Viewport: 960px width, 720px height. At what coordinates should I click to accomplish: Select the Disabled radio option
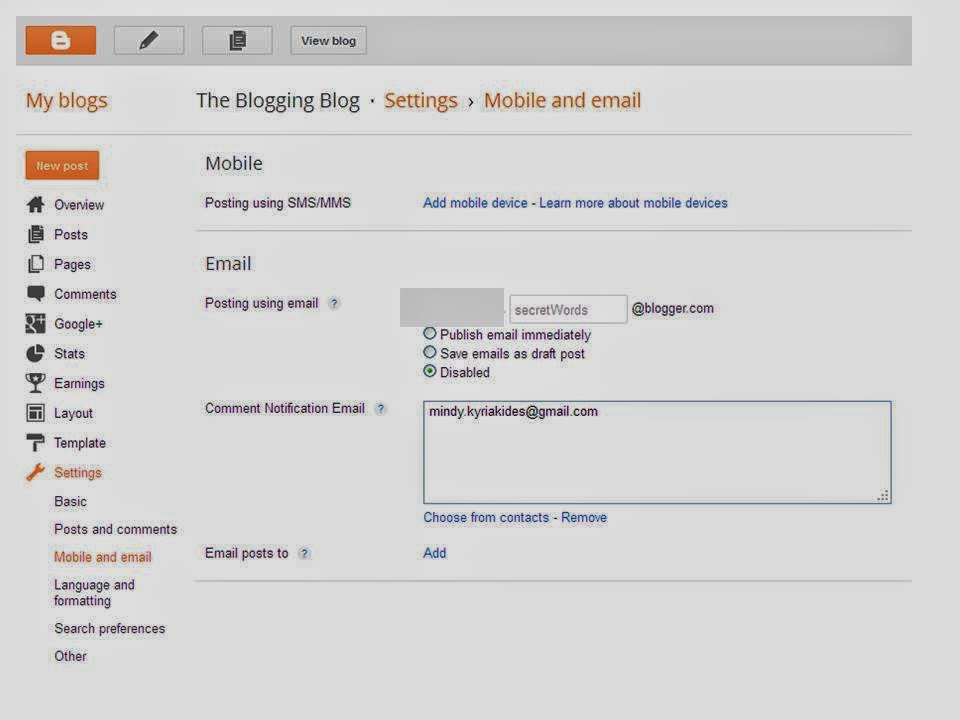[x=430, y=372]
